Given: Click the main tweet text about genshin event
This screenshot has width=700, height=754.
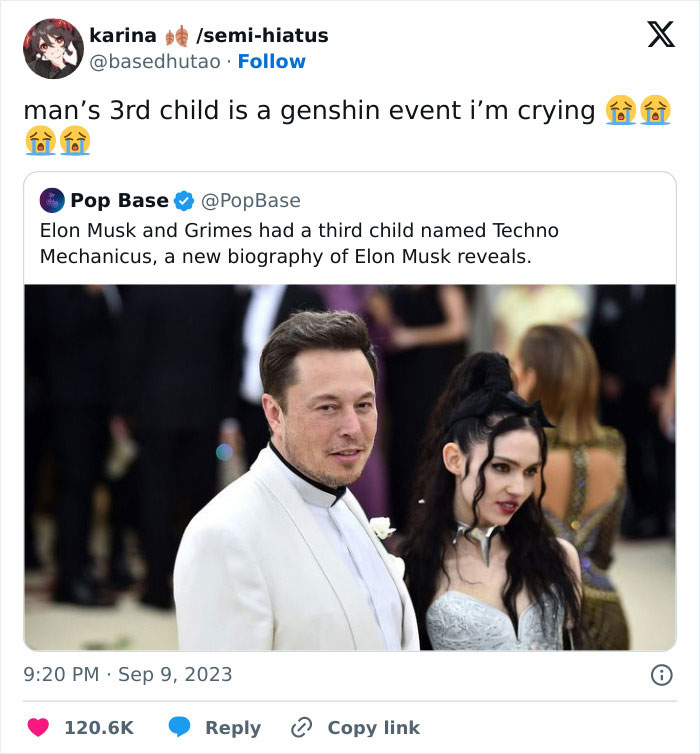Looking at the screenshot, I should 310,110.
